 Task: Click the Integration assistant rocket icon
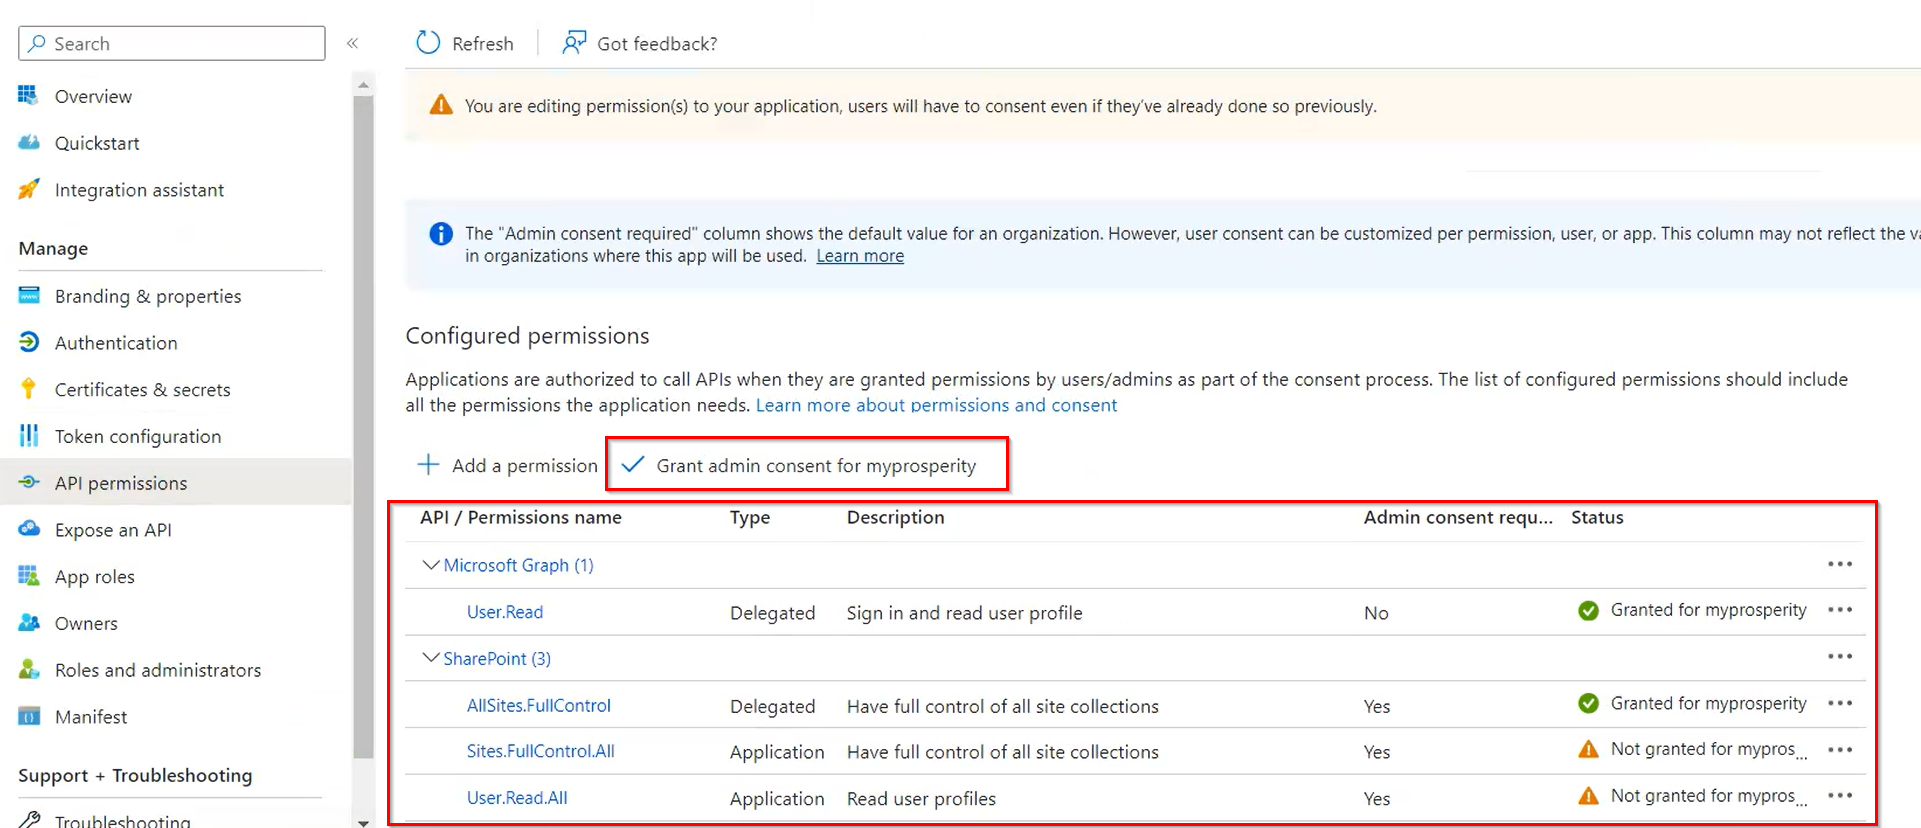point(29,189)
